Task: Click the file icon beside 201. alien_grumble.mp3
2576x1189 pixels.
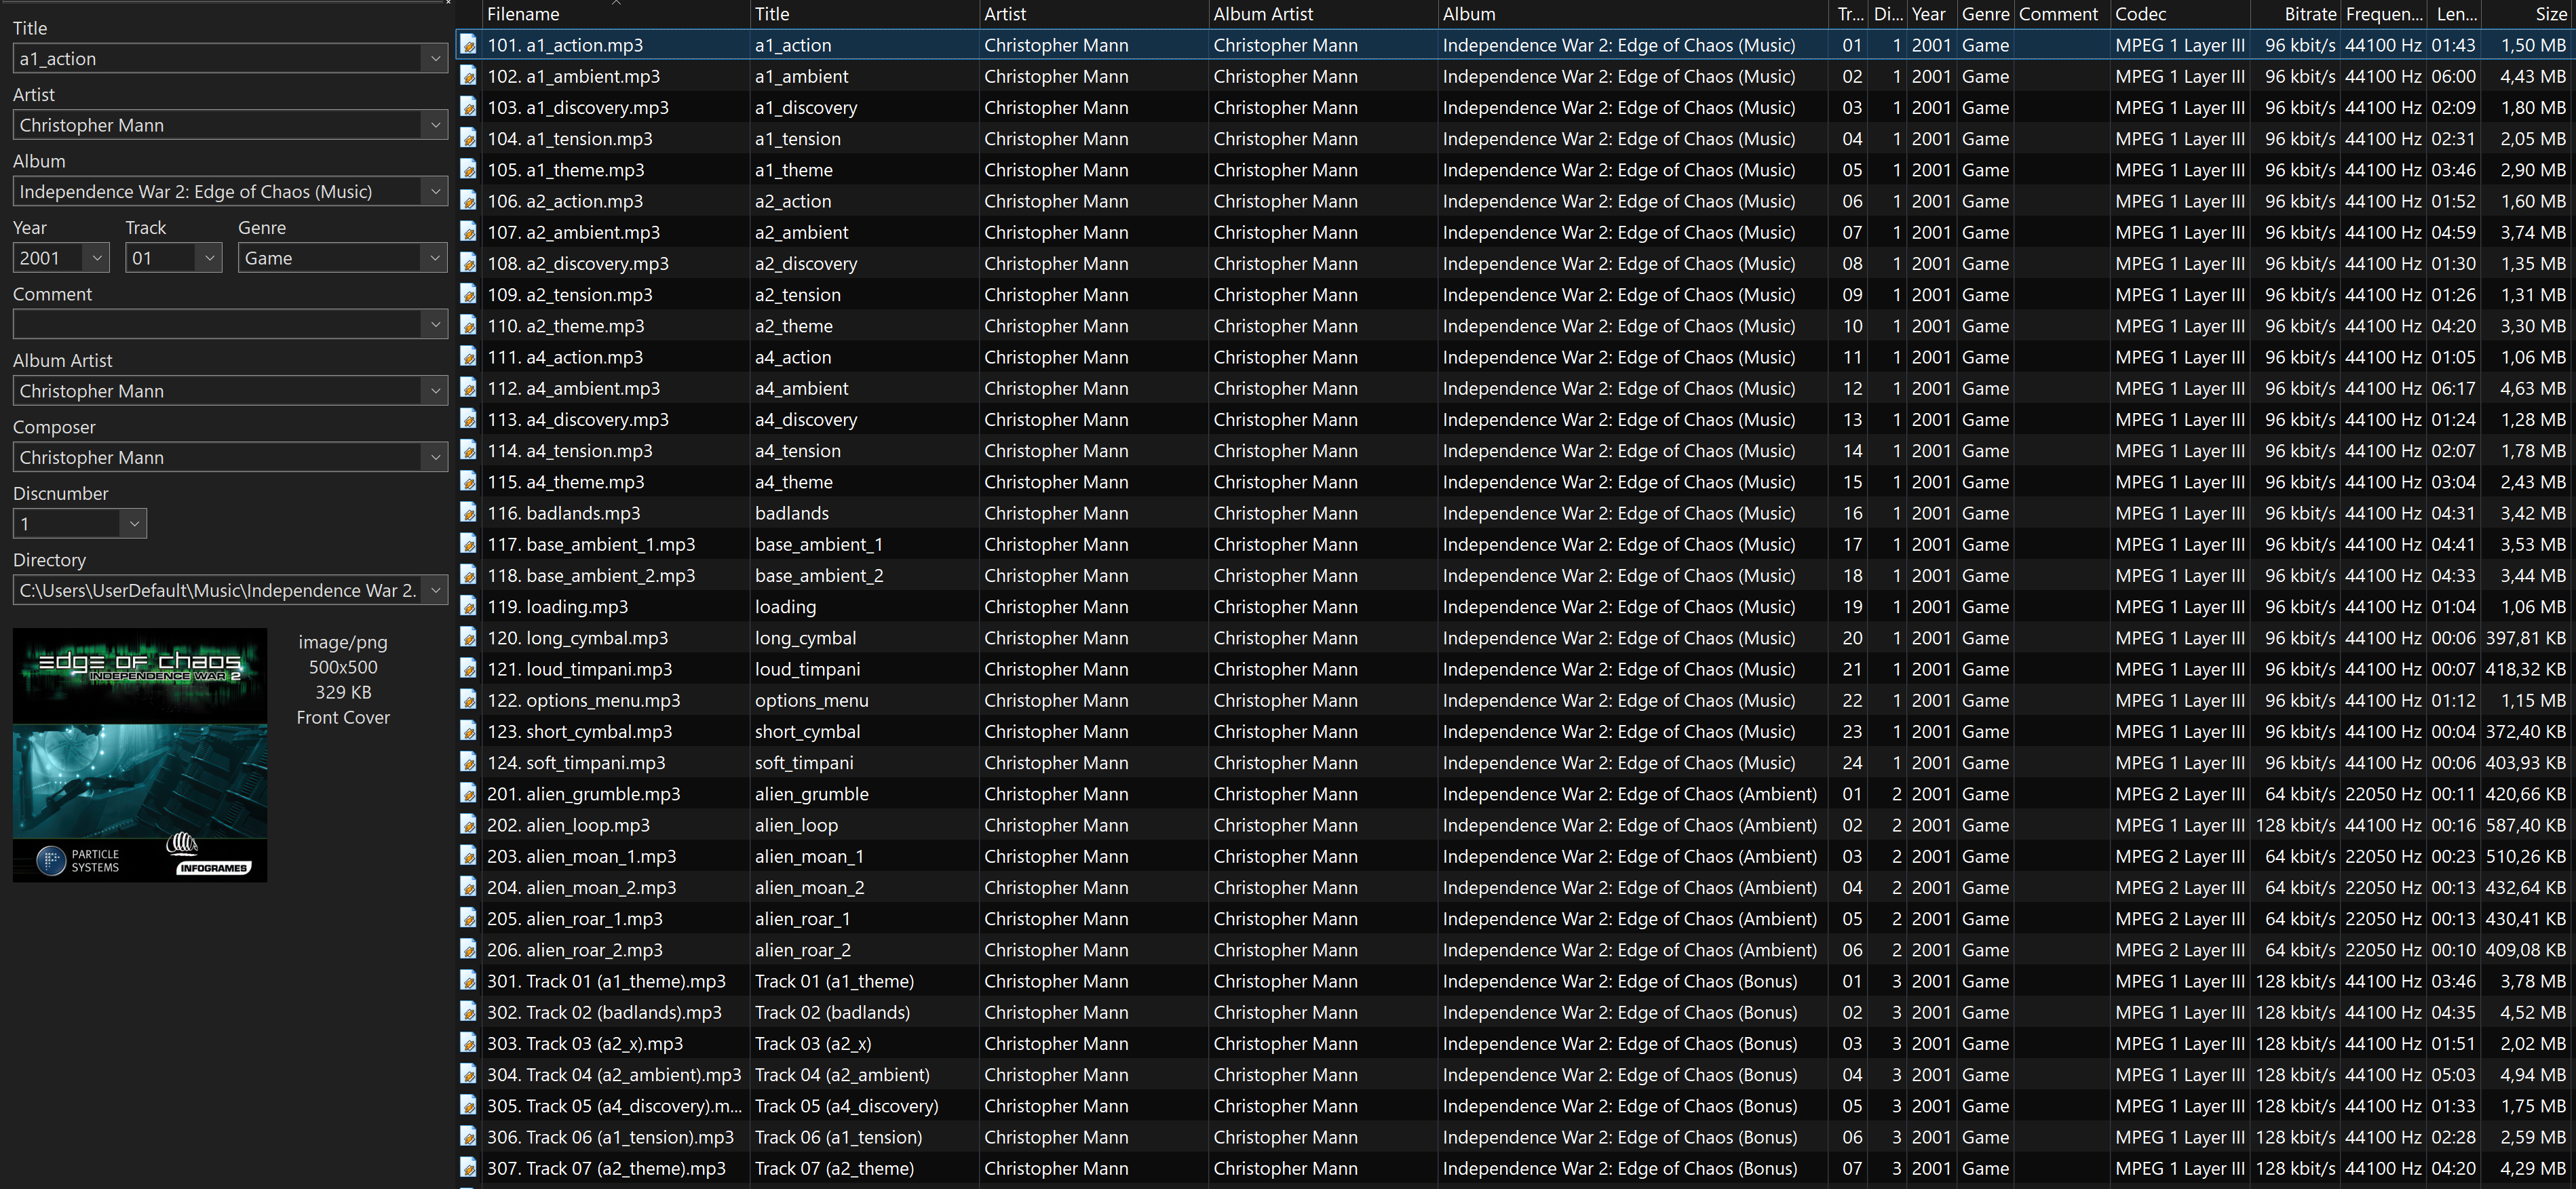Action: [x=468, y=794]
